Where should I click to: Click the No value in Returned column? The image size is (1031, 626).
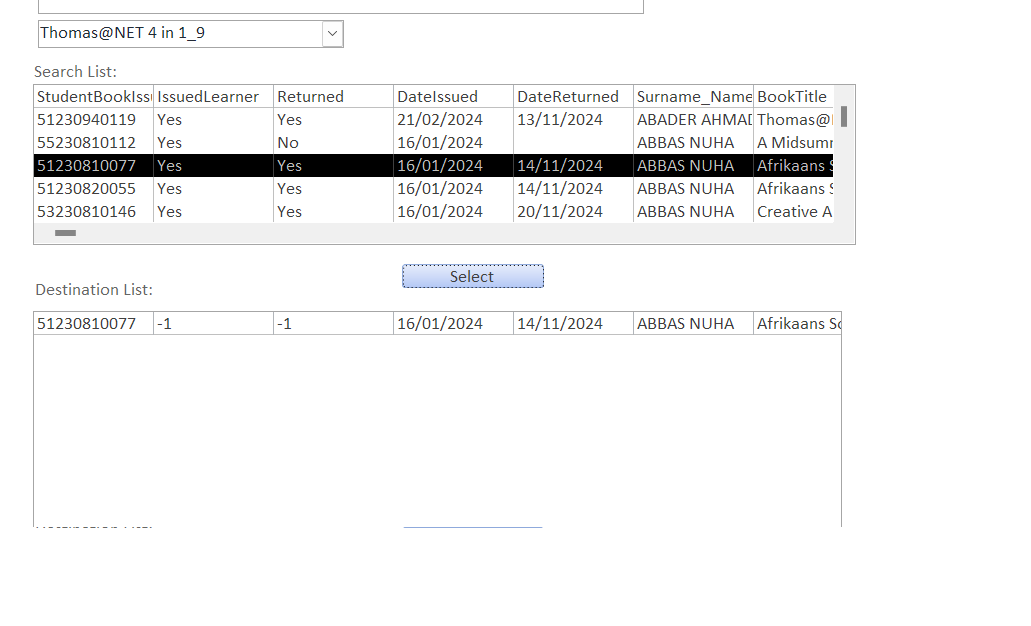click(288, 143)
